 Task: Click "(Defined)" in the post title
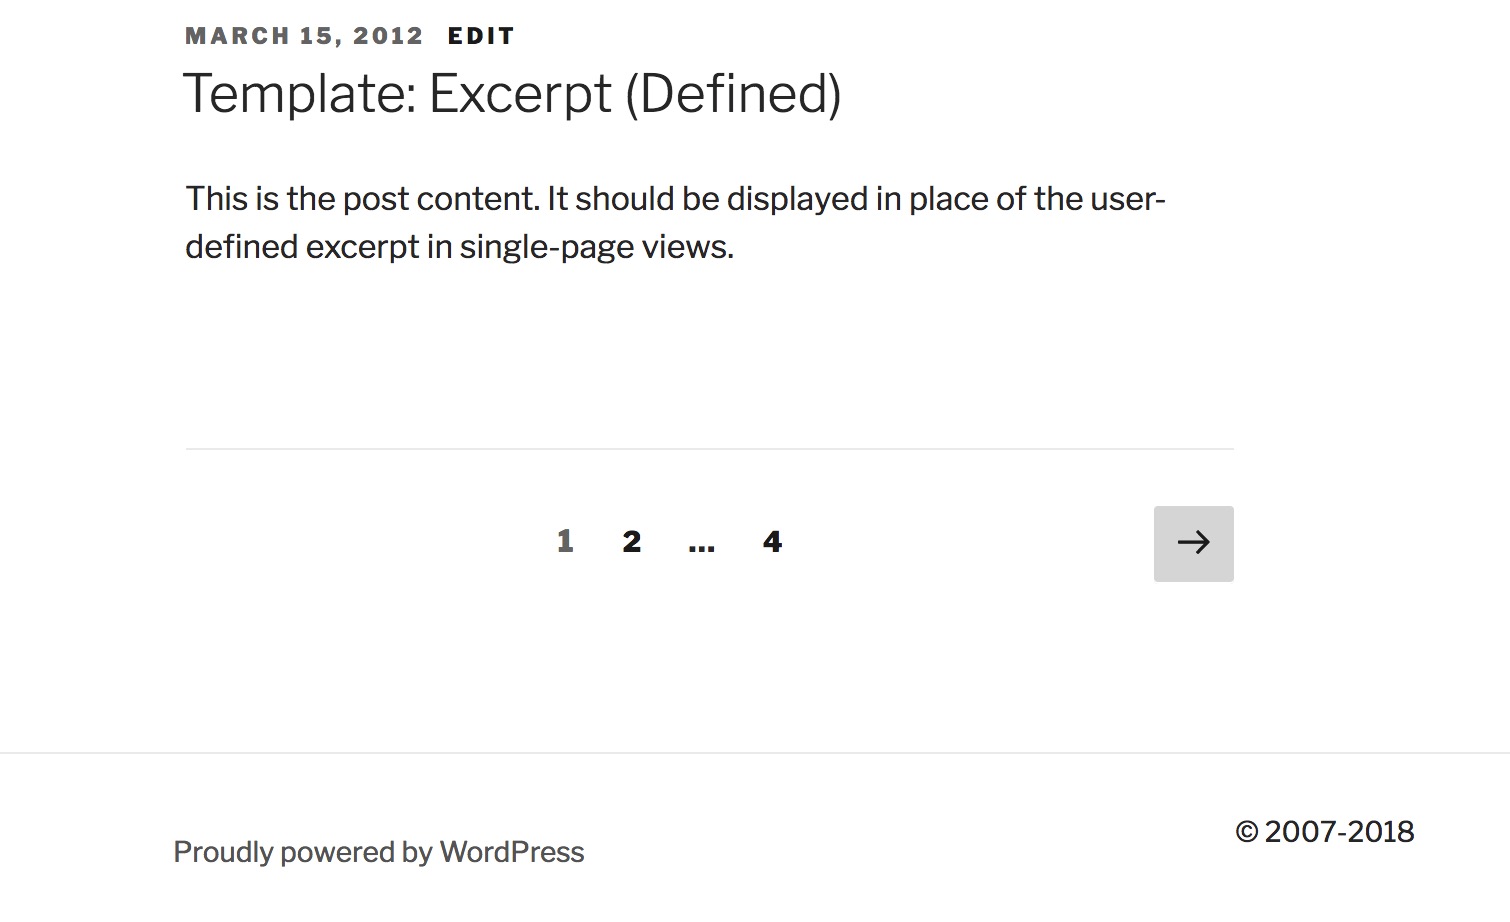[733, 94]
